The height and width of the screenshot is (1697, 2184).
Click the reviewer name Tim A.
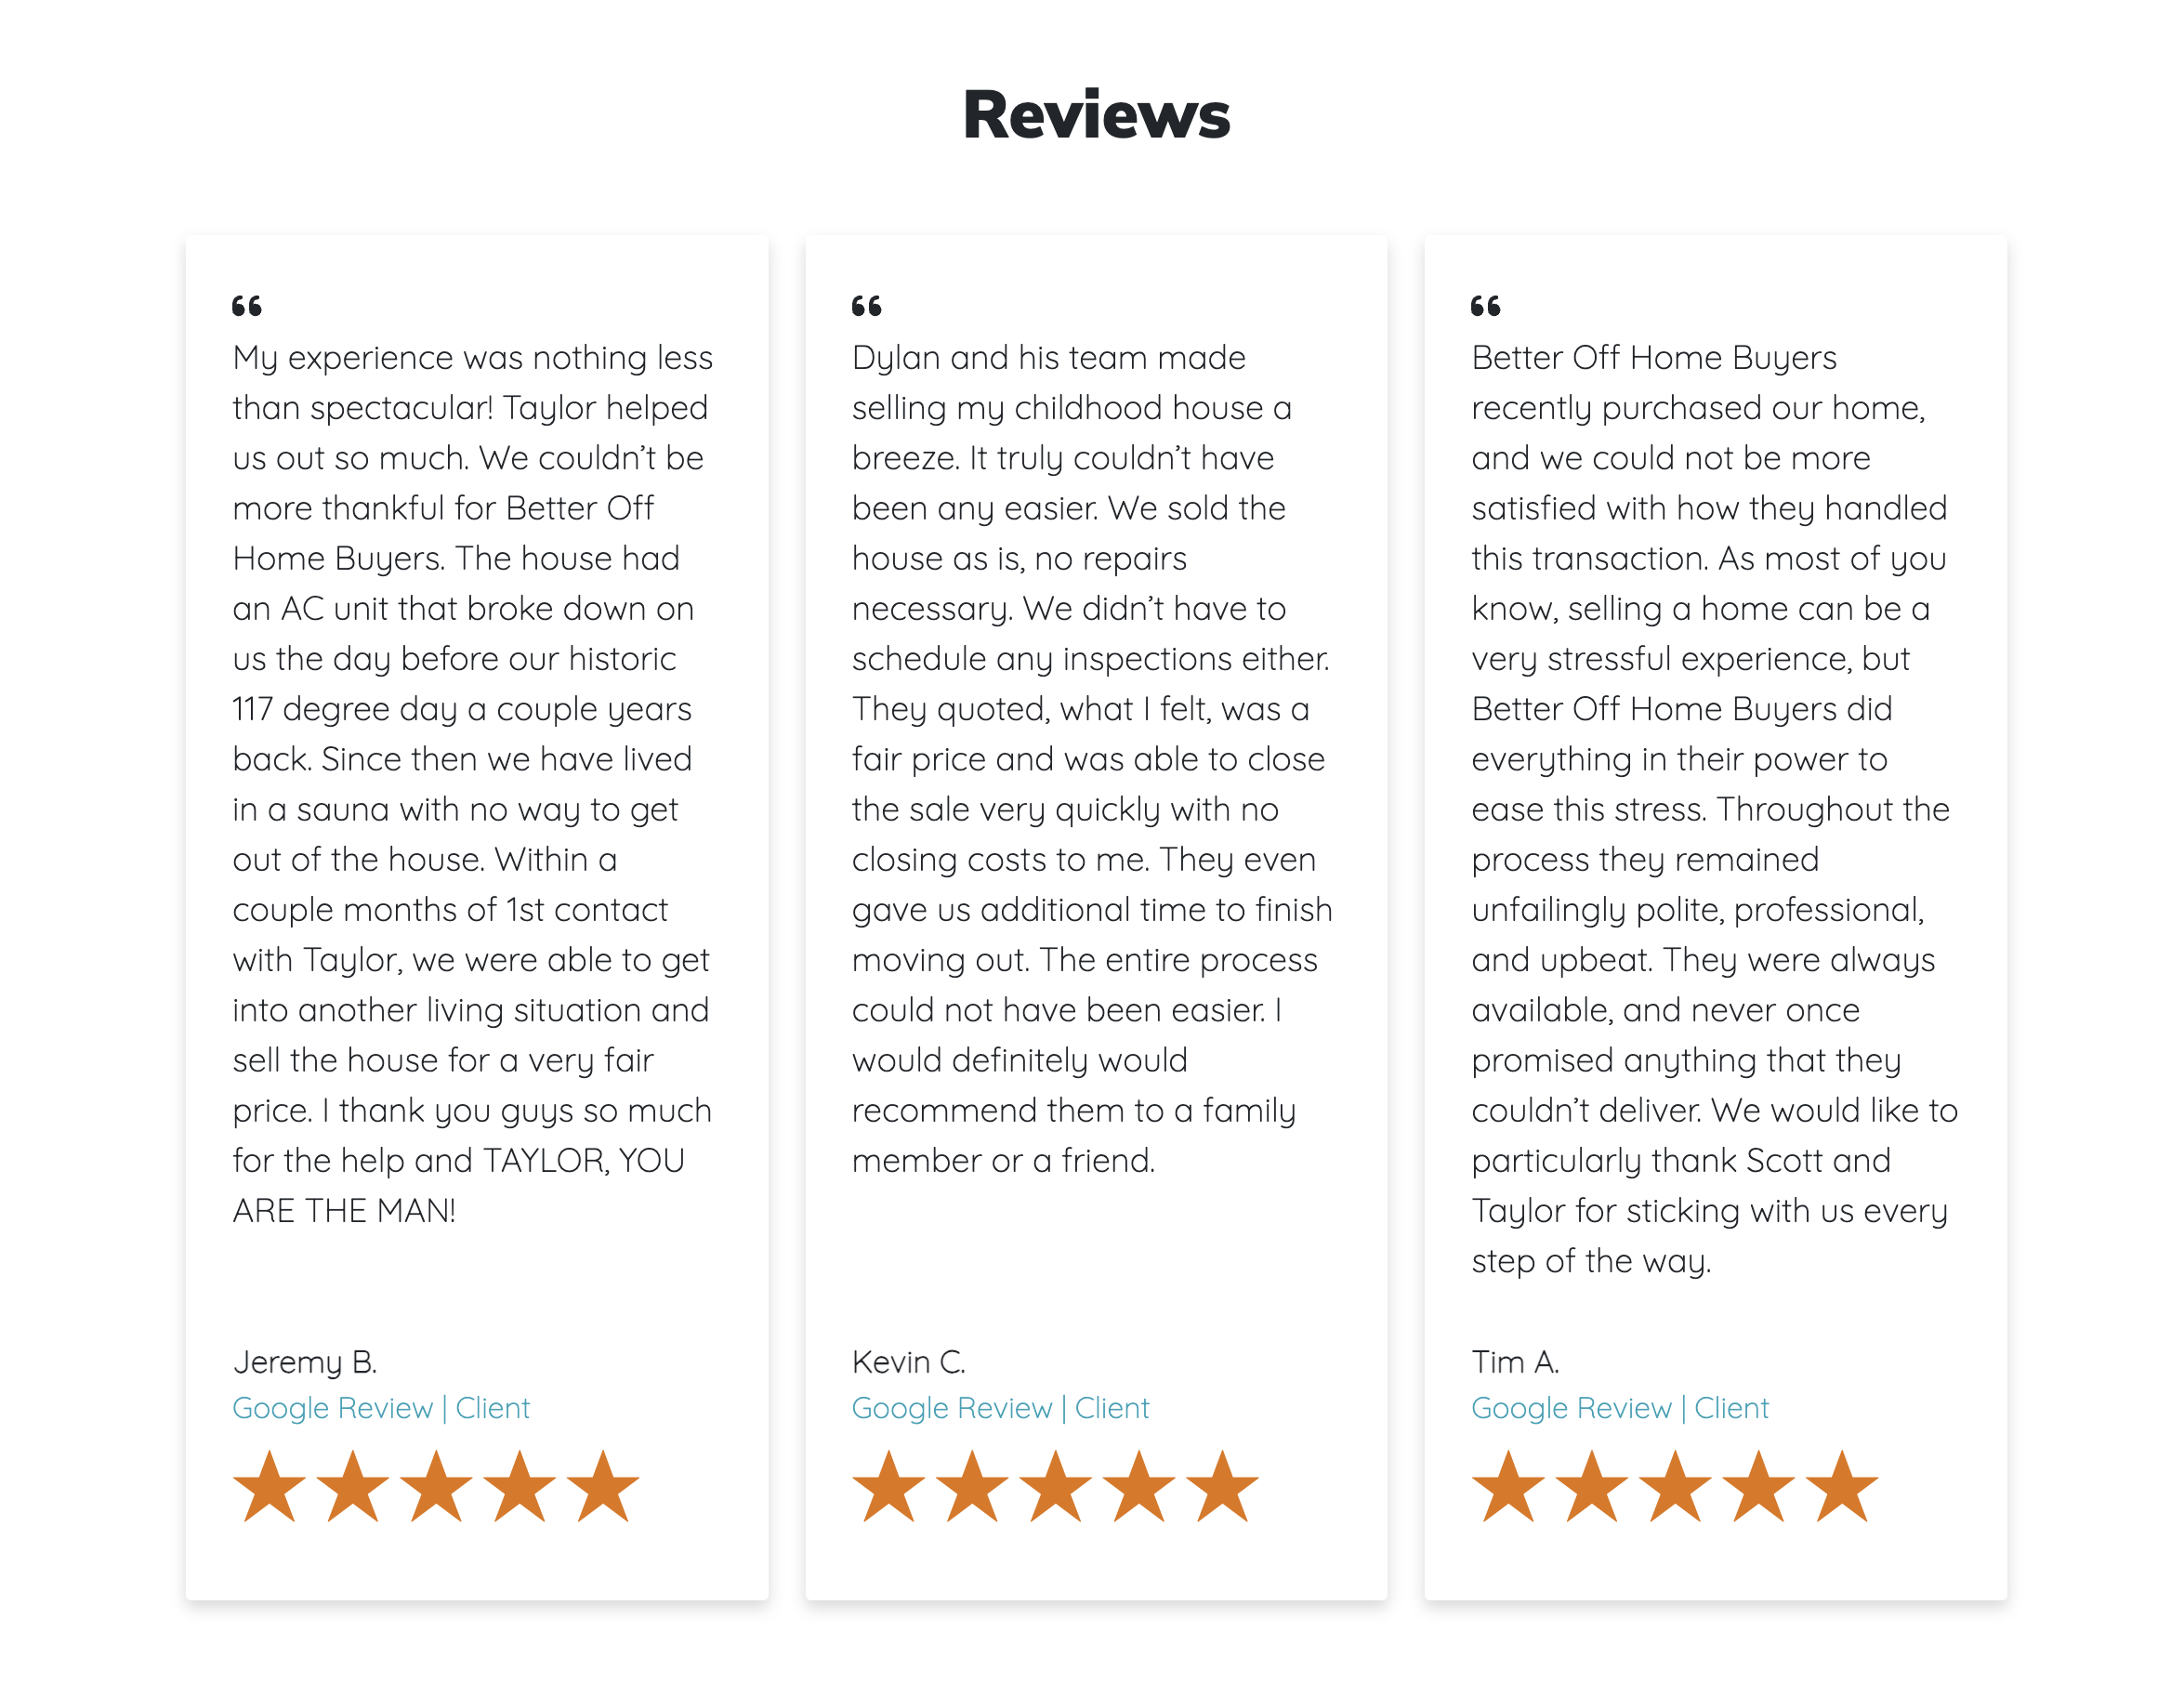(1515, 1362)
